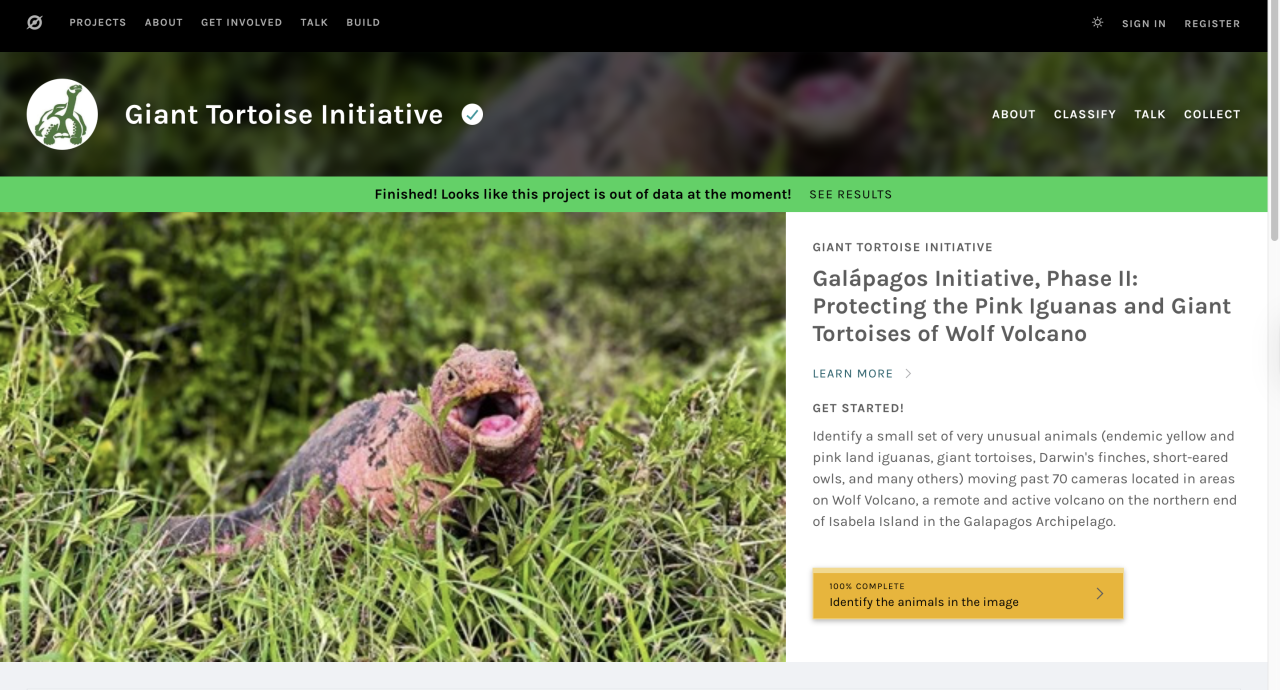Open the project's Talk tab
Screen dimensions: 1280x690
click(x=1150, y=114)
